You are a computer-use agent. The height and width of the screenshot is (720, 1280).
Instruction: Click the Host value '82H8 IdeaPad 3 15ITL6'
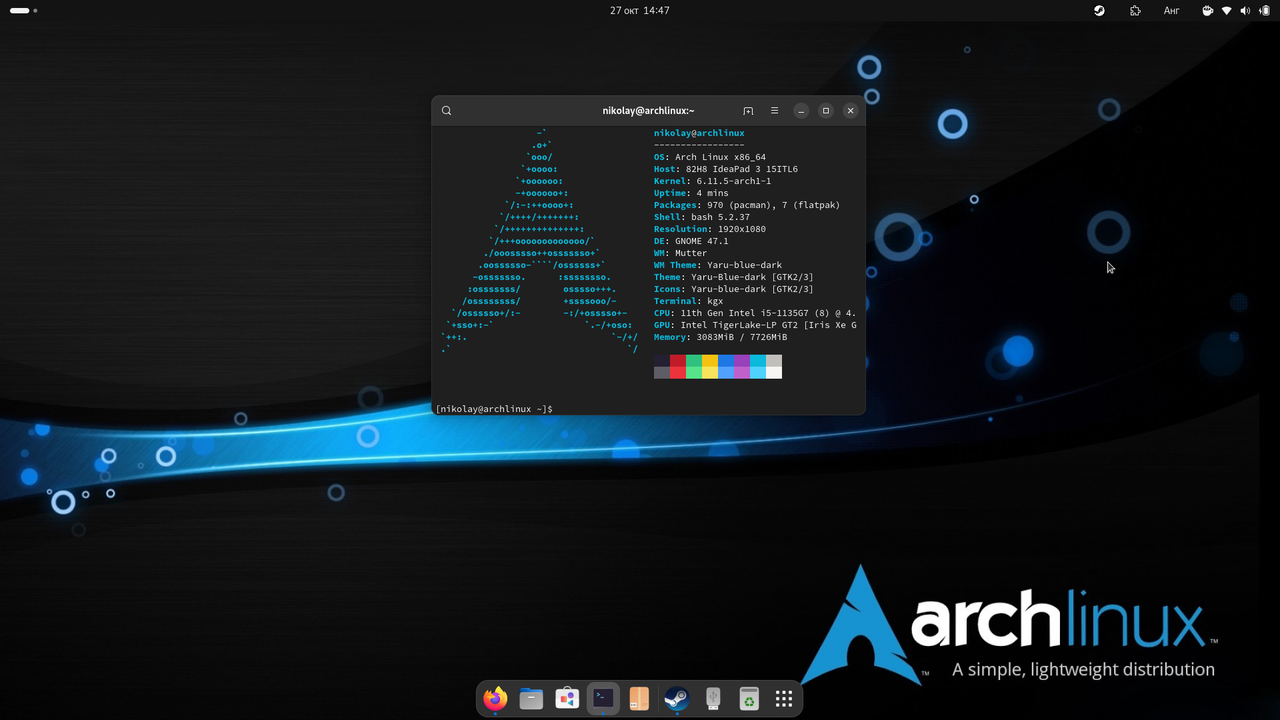(x=741, y=169)
